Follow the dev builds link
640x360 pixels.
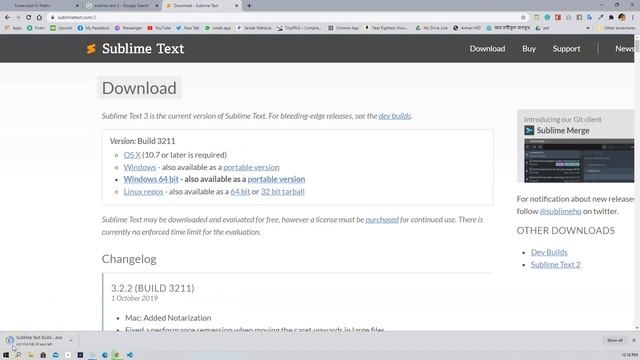click(394, 116)
